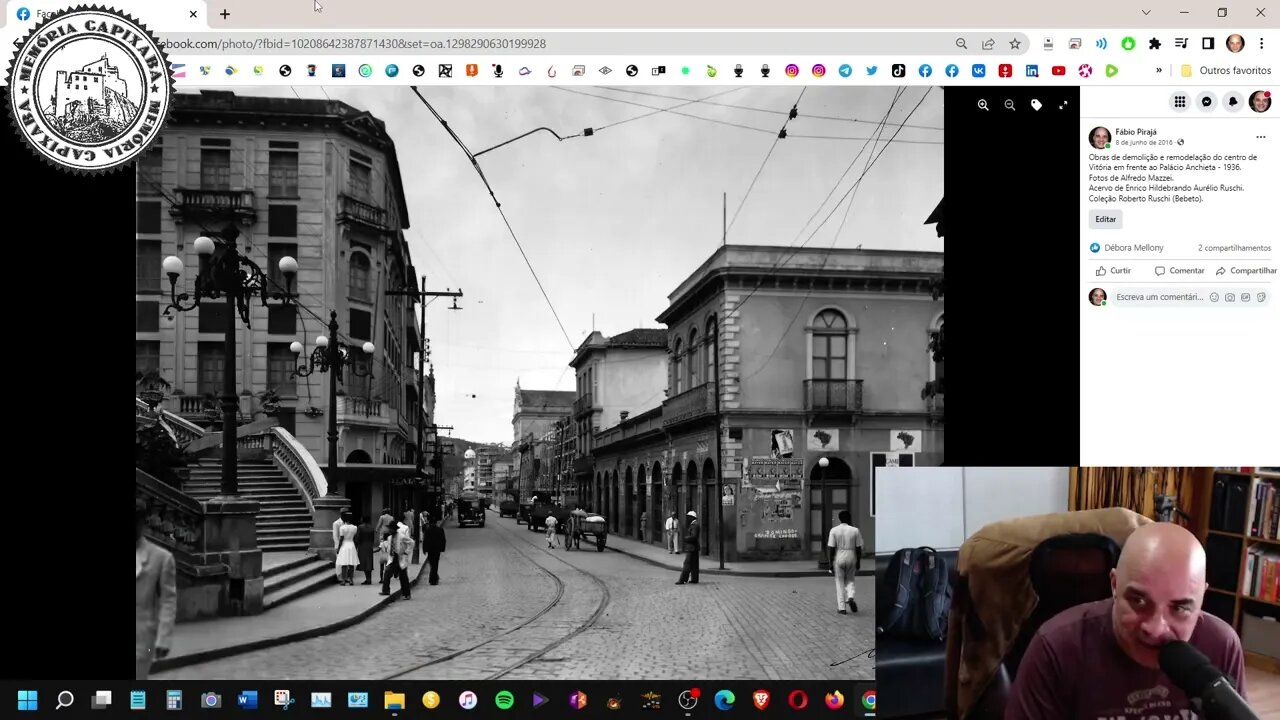Open Facebook notifications bell

tap(1233, 102)
